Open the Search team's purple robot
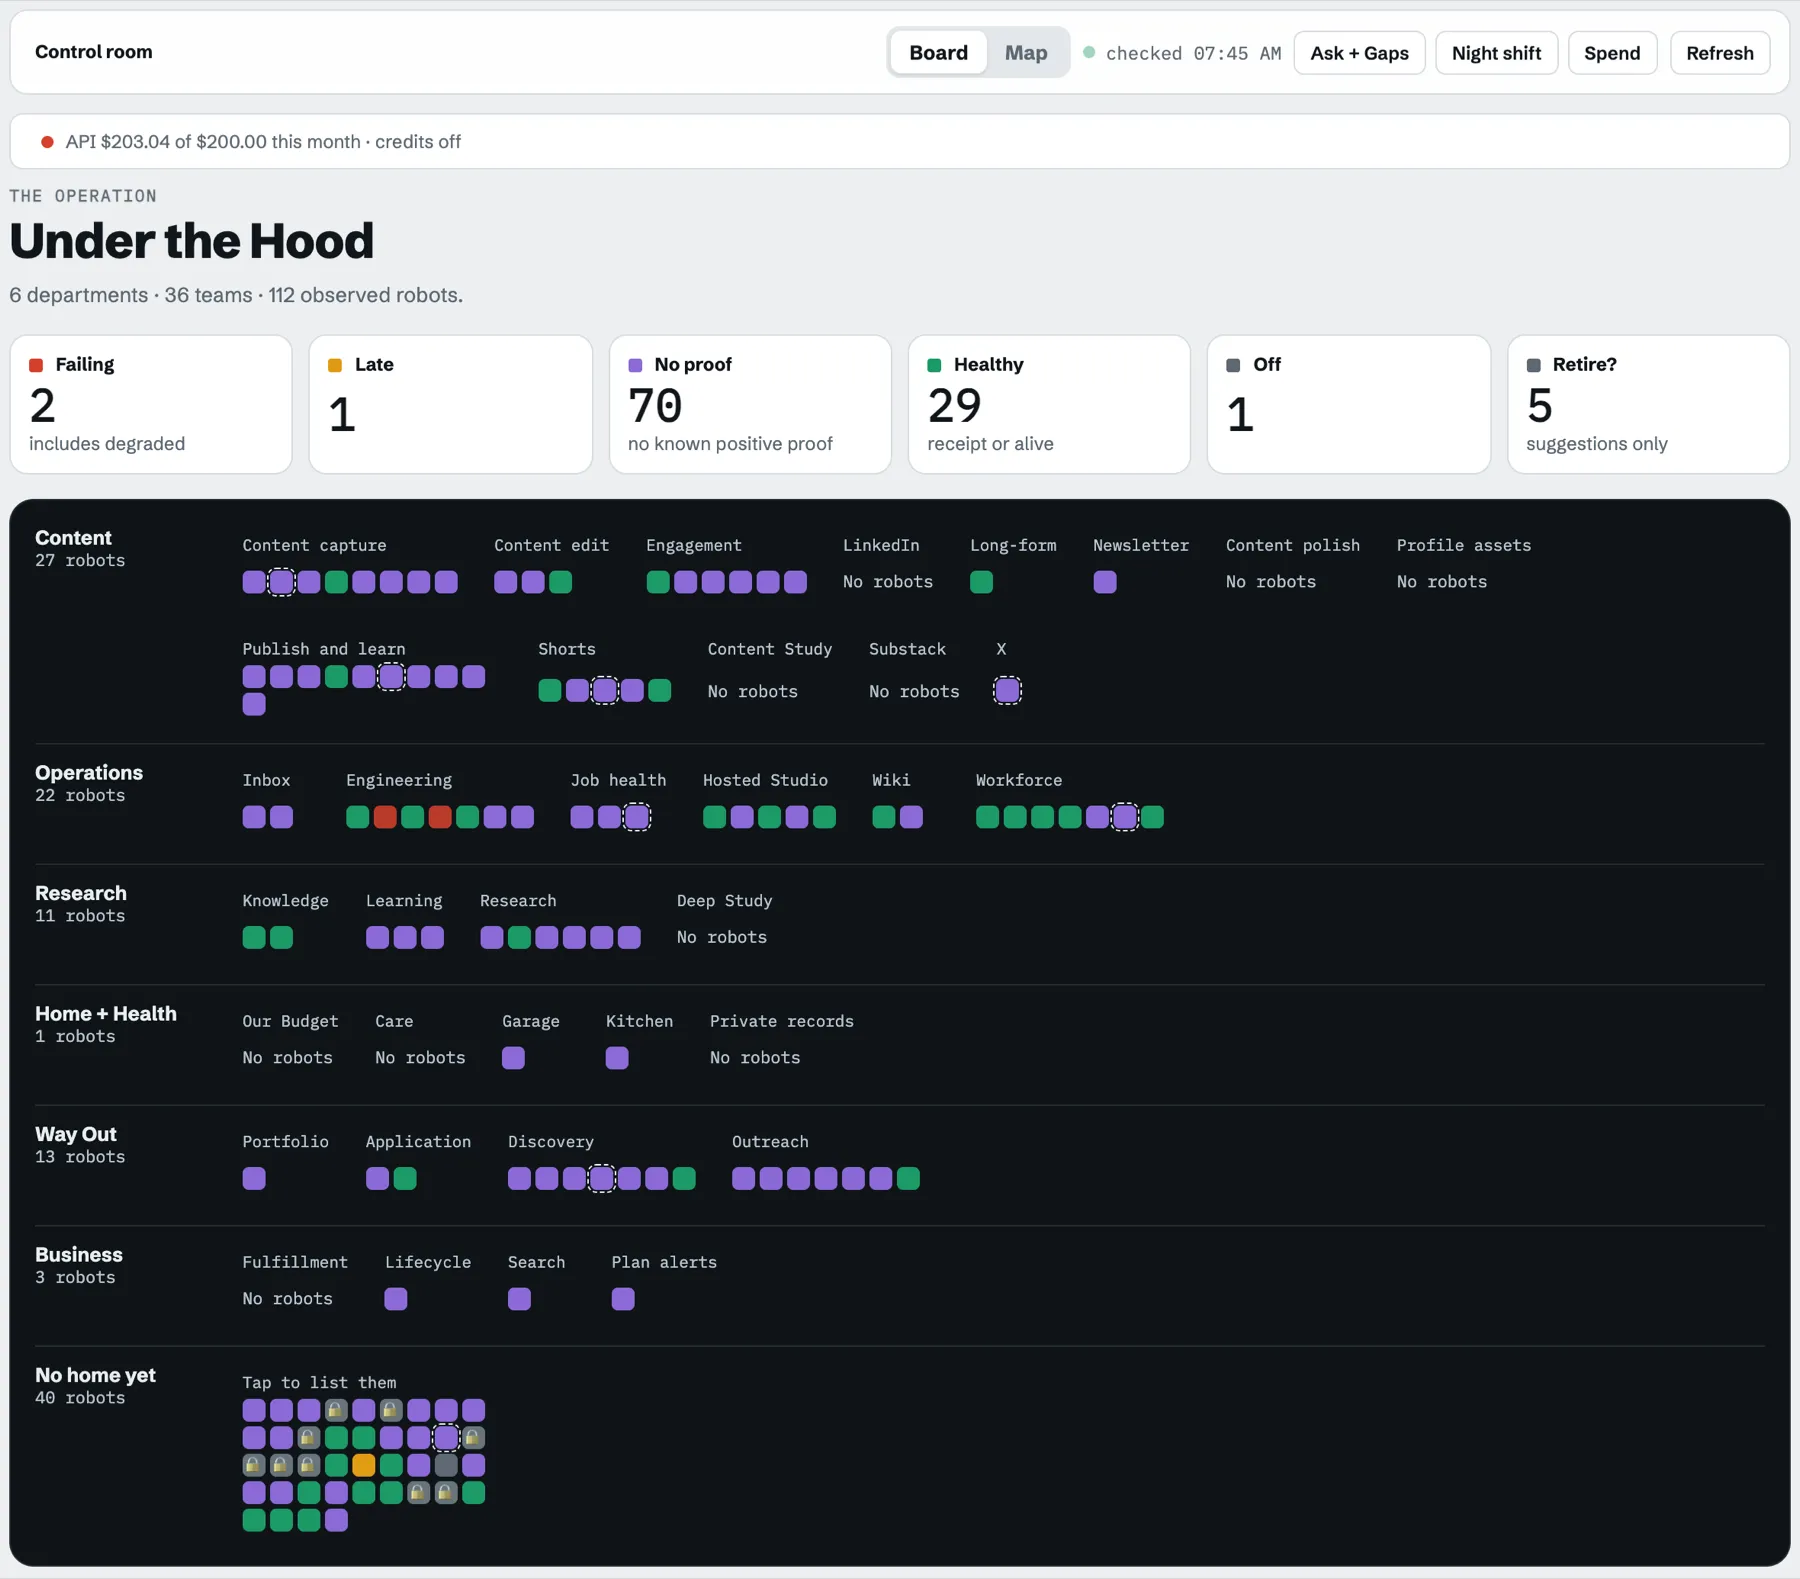 [519, 1299]
